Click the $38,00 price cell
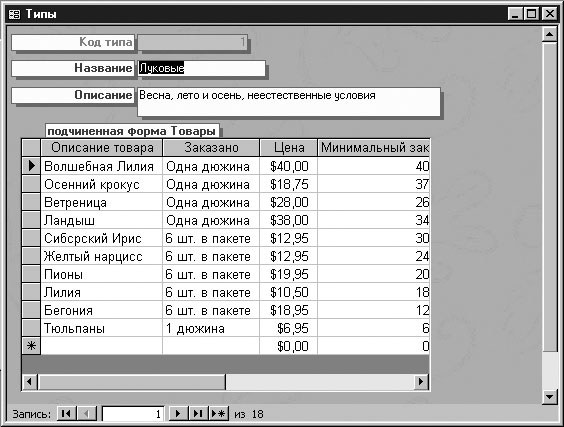564x427 pixels. tap(288, 220)
